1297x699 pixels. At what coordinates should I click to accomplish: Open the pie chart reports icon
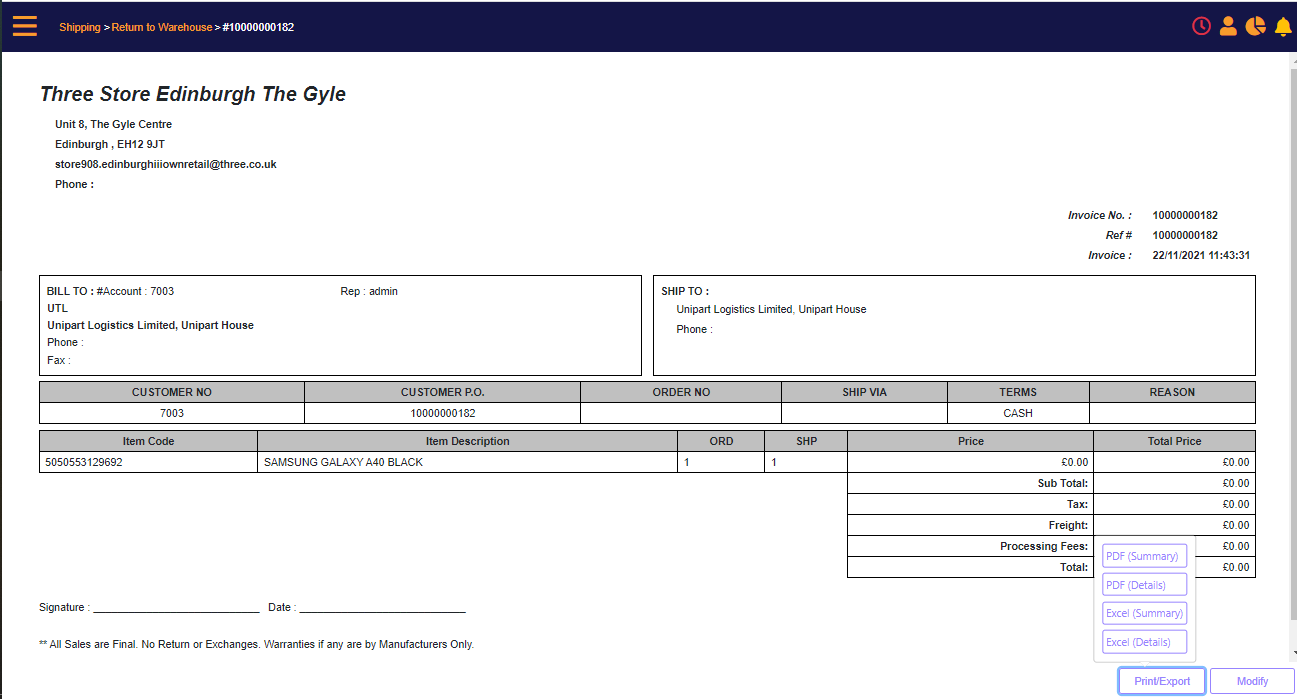[1255, 26]
